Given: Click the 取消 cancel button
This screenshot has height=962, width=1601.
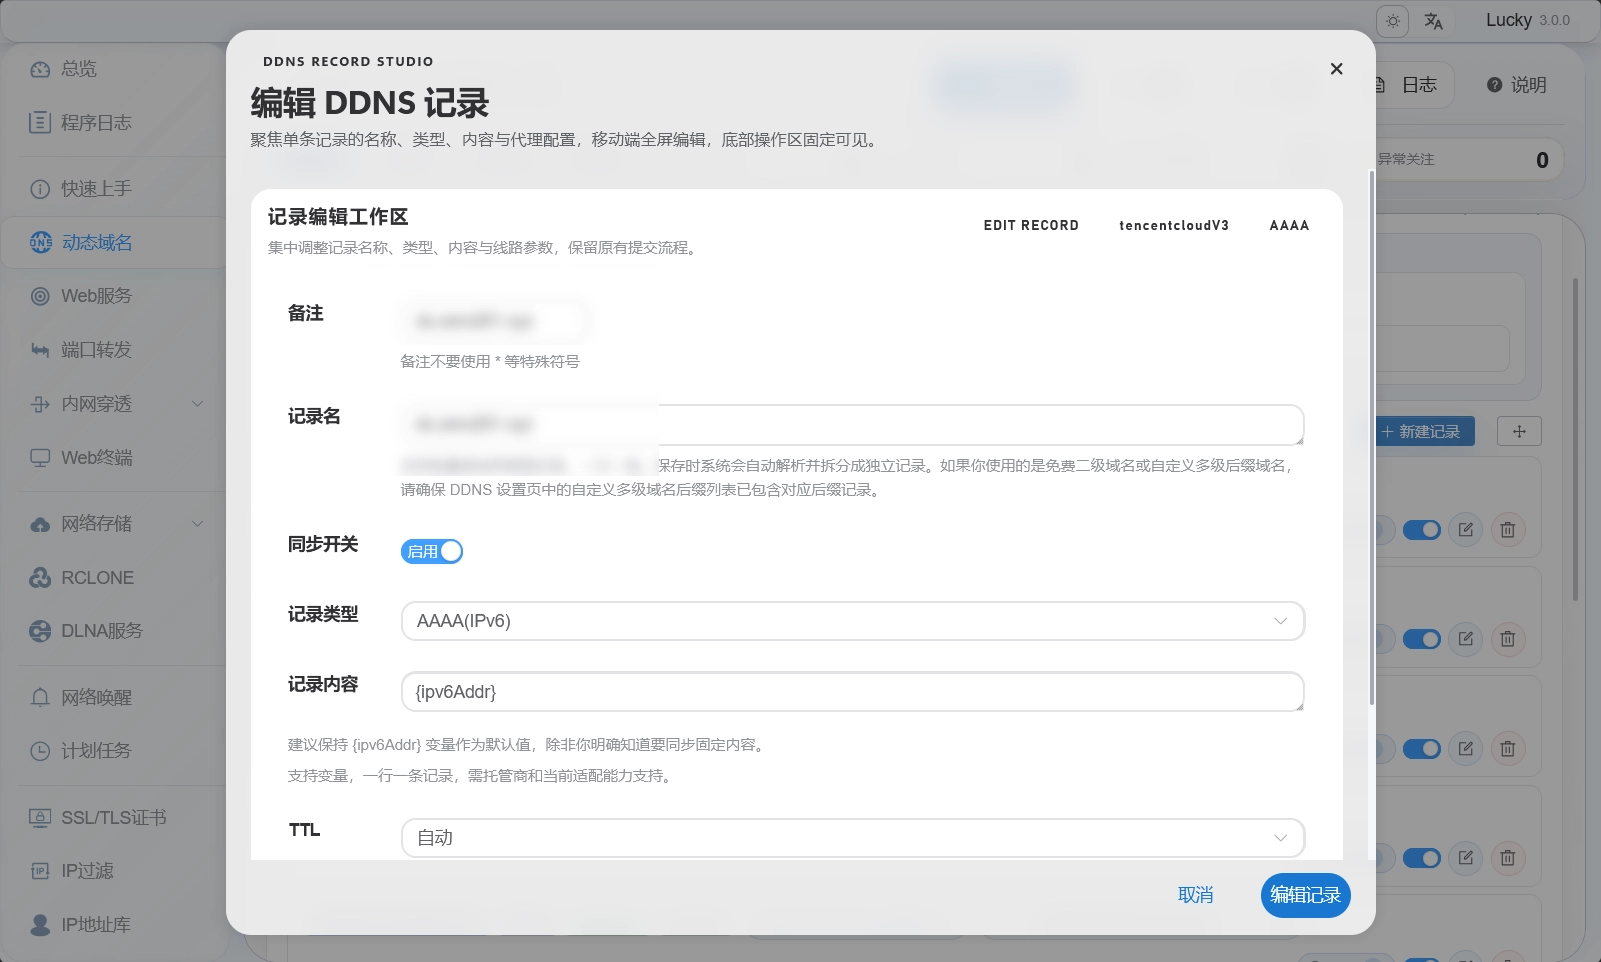Looking at the screenshot, I should click(1195, 895).
